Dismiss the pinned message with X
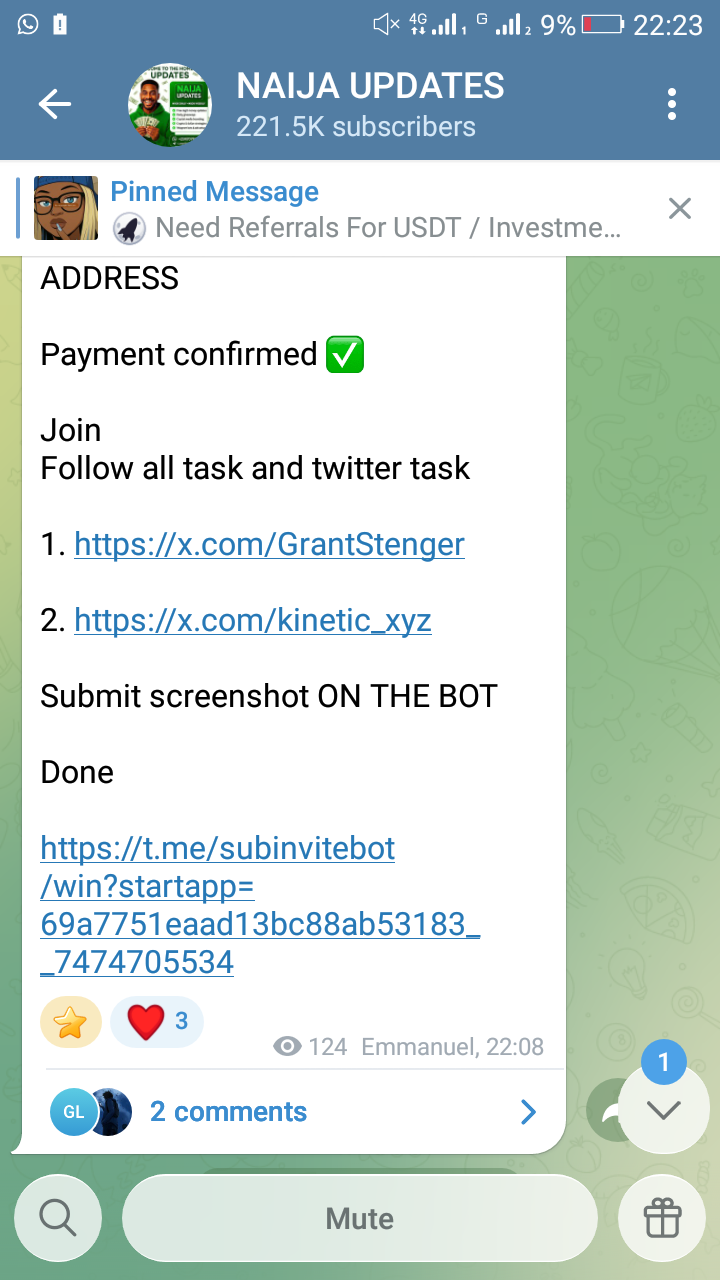Image resolution: width=720 pixels, height=1280 pixels. (680, 208)
